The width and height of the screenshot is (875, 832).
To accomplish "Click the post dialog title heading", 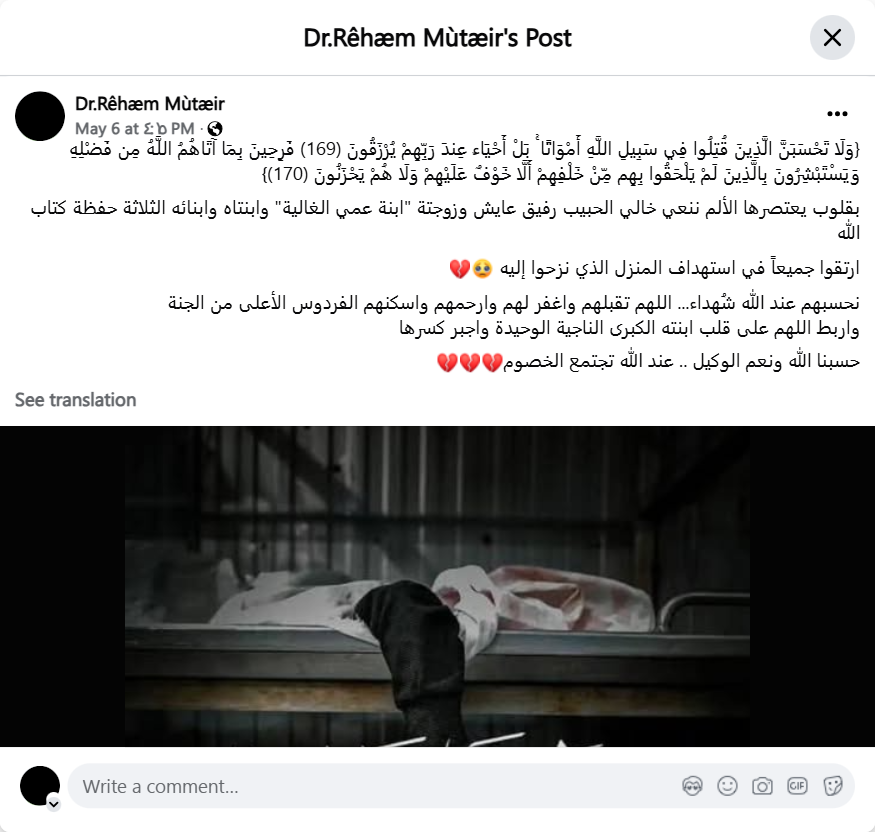I will tap(438, 38).
